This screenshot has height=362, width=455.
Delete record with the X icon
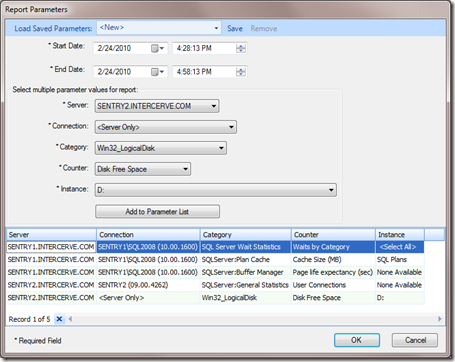(59, 319)
